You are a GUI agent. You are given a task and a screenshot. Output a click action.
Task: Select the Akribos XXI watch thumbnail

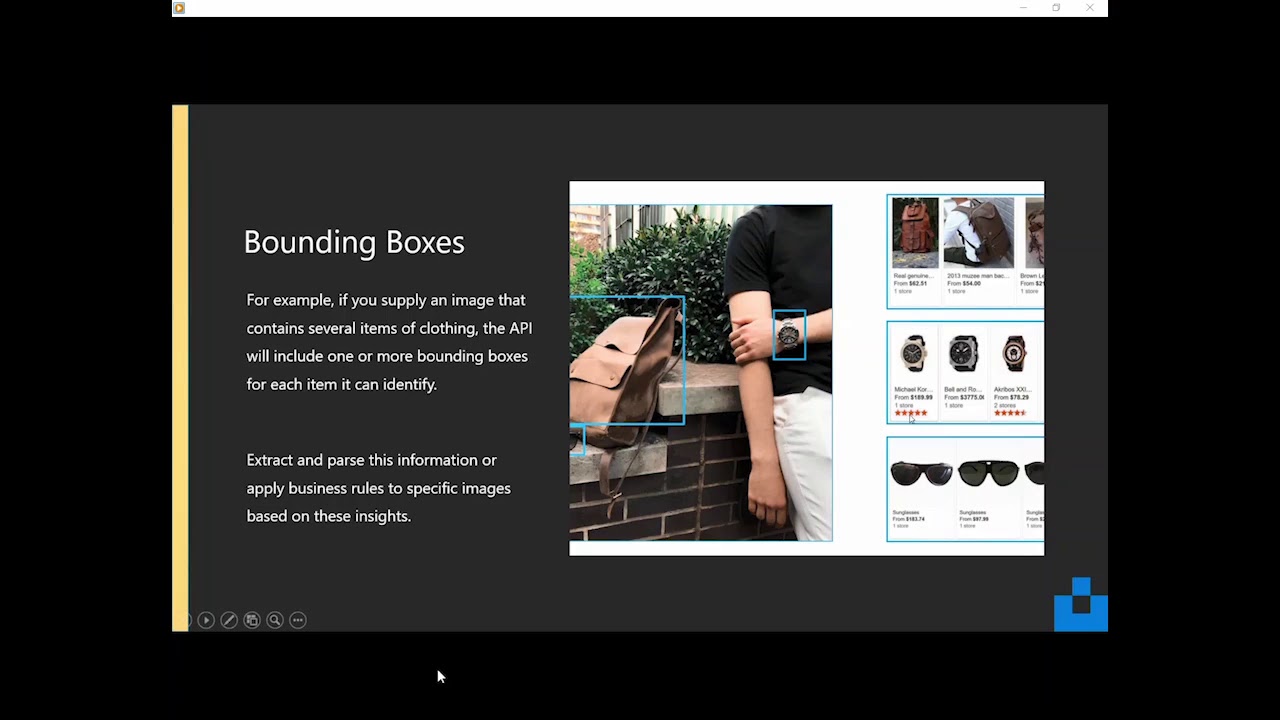pos(1014,353)
